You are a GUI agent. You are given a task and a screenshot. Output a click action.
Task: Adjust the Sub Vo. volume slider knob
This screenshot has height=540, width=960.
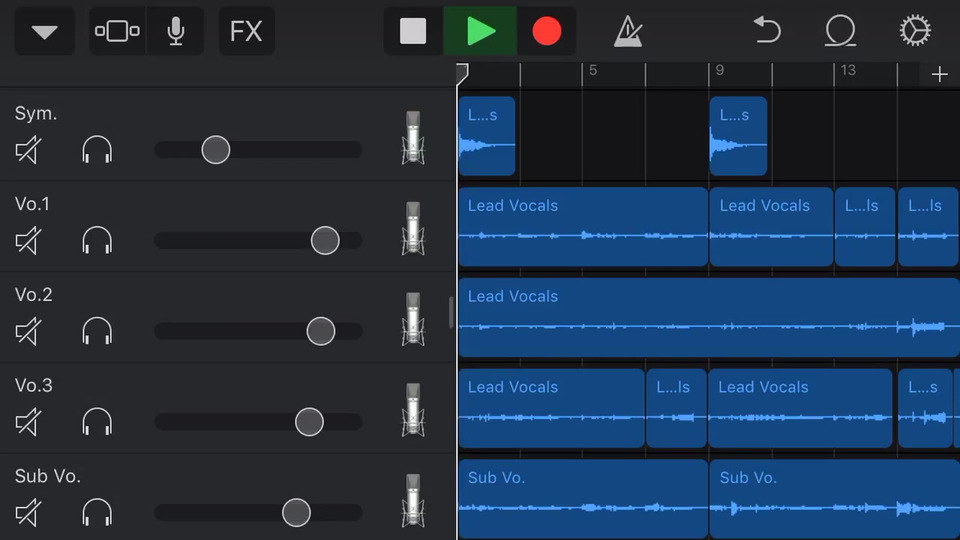point(296,512)
